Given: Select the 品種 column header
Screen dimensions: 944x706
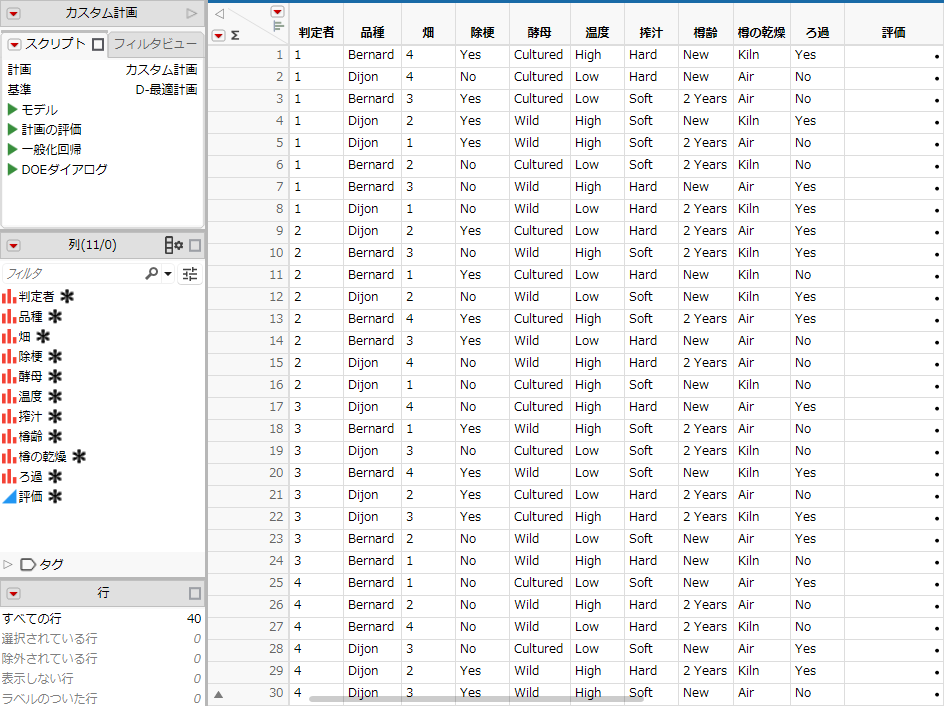Looking at the screenshot, I should [373, 33].
